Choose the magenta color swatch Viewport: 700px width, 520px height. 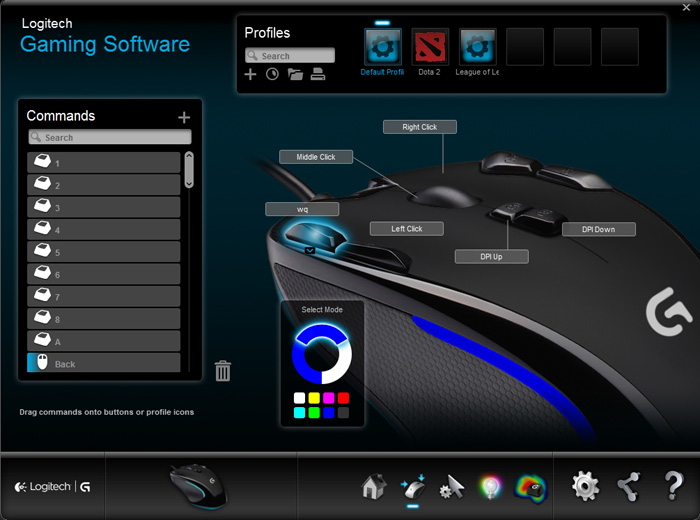(329, 398)
